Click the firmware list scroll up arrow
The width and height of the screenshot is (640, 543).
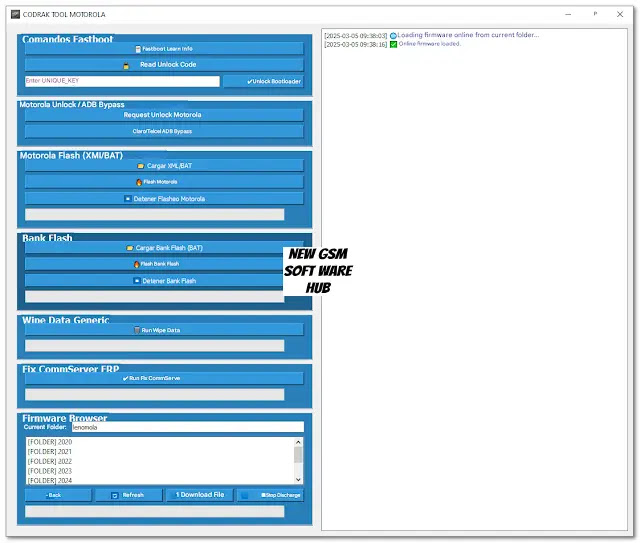tap(298, 442)
